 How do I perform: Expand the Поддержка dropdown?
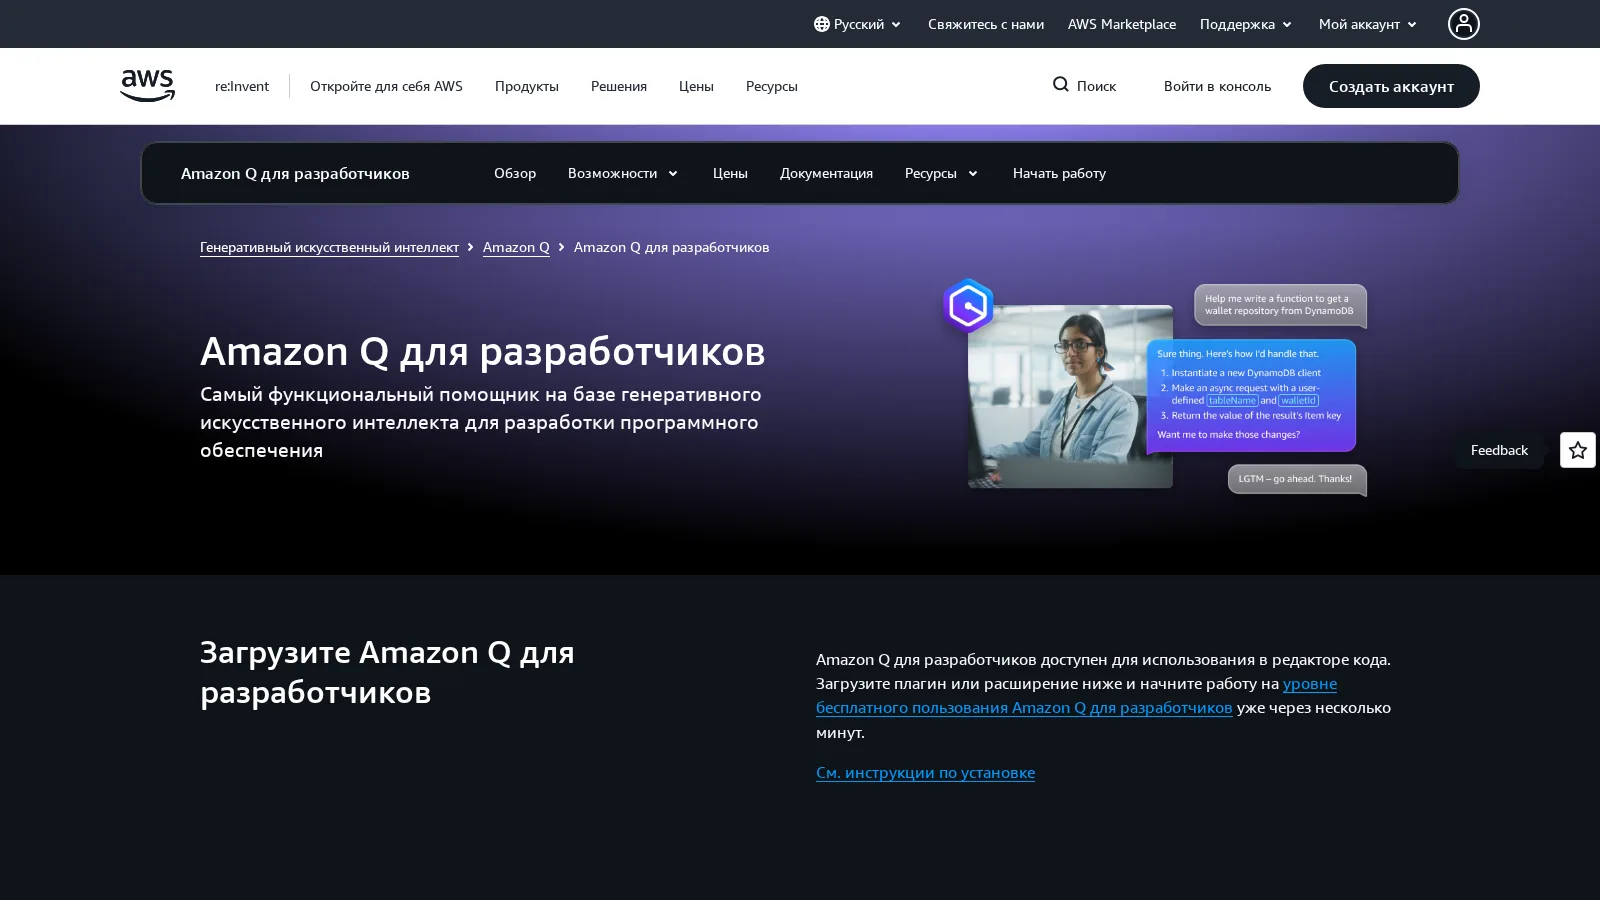(x=1246, y=24)
